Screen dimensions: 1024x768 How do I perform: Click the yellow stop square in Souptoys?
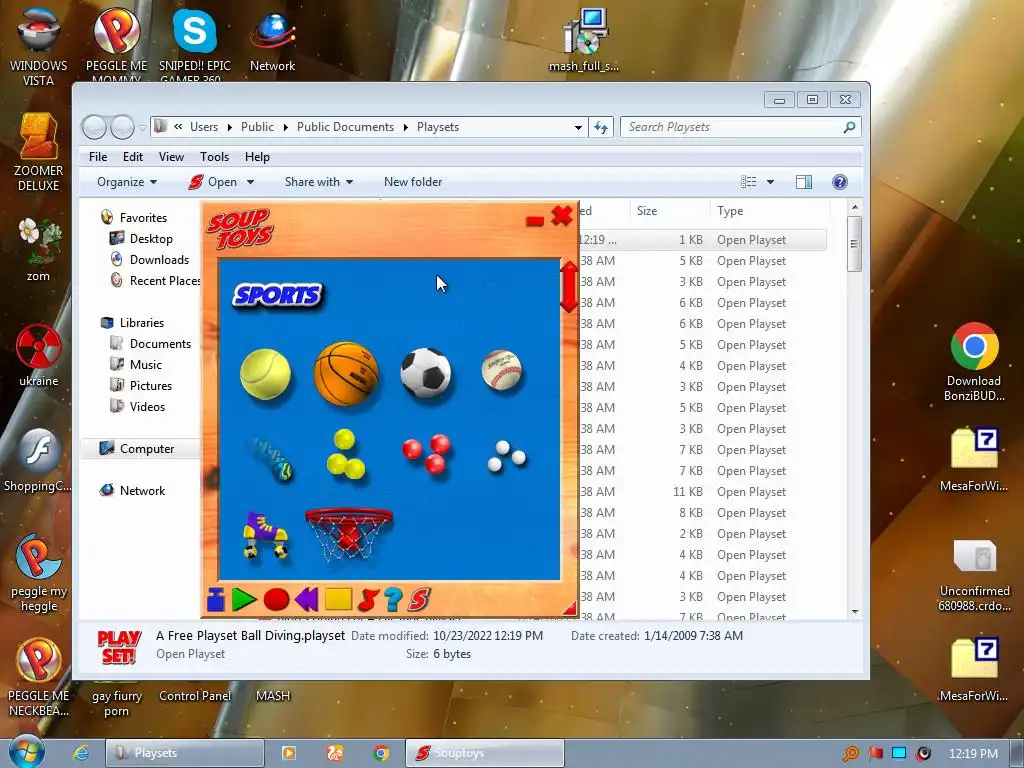pyautogui.click(x=338, y=599)
